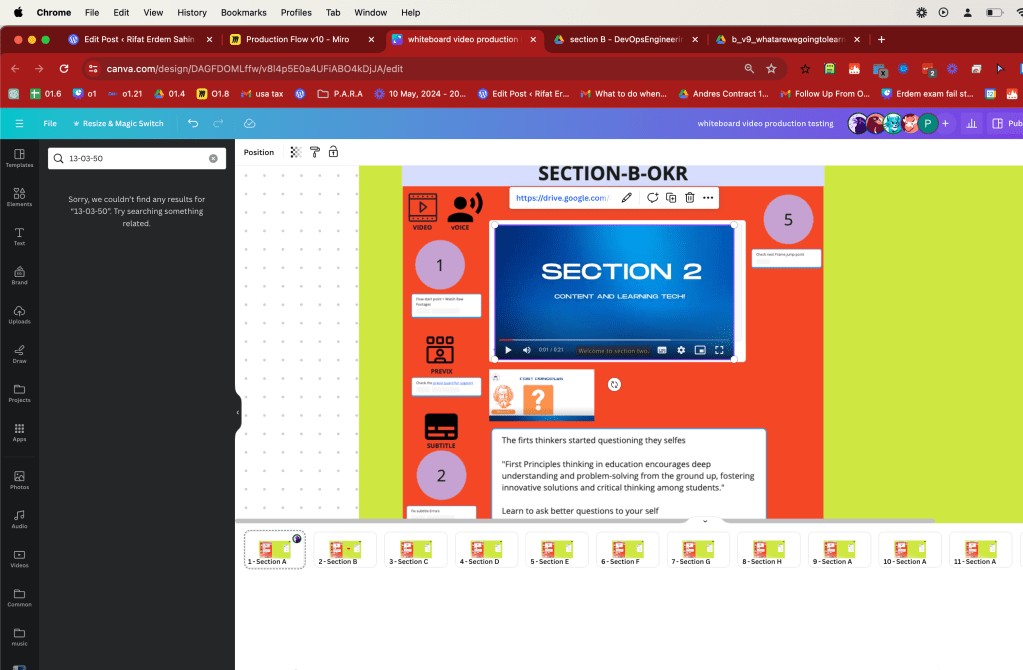This screenshot has width=1023, height=670.
Task: Hide the pages thumbnail strip
Action: [x=705, y=521]
